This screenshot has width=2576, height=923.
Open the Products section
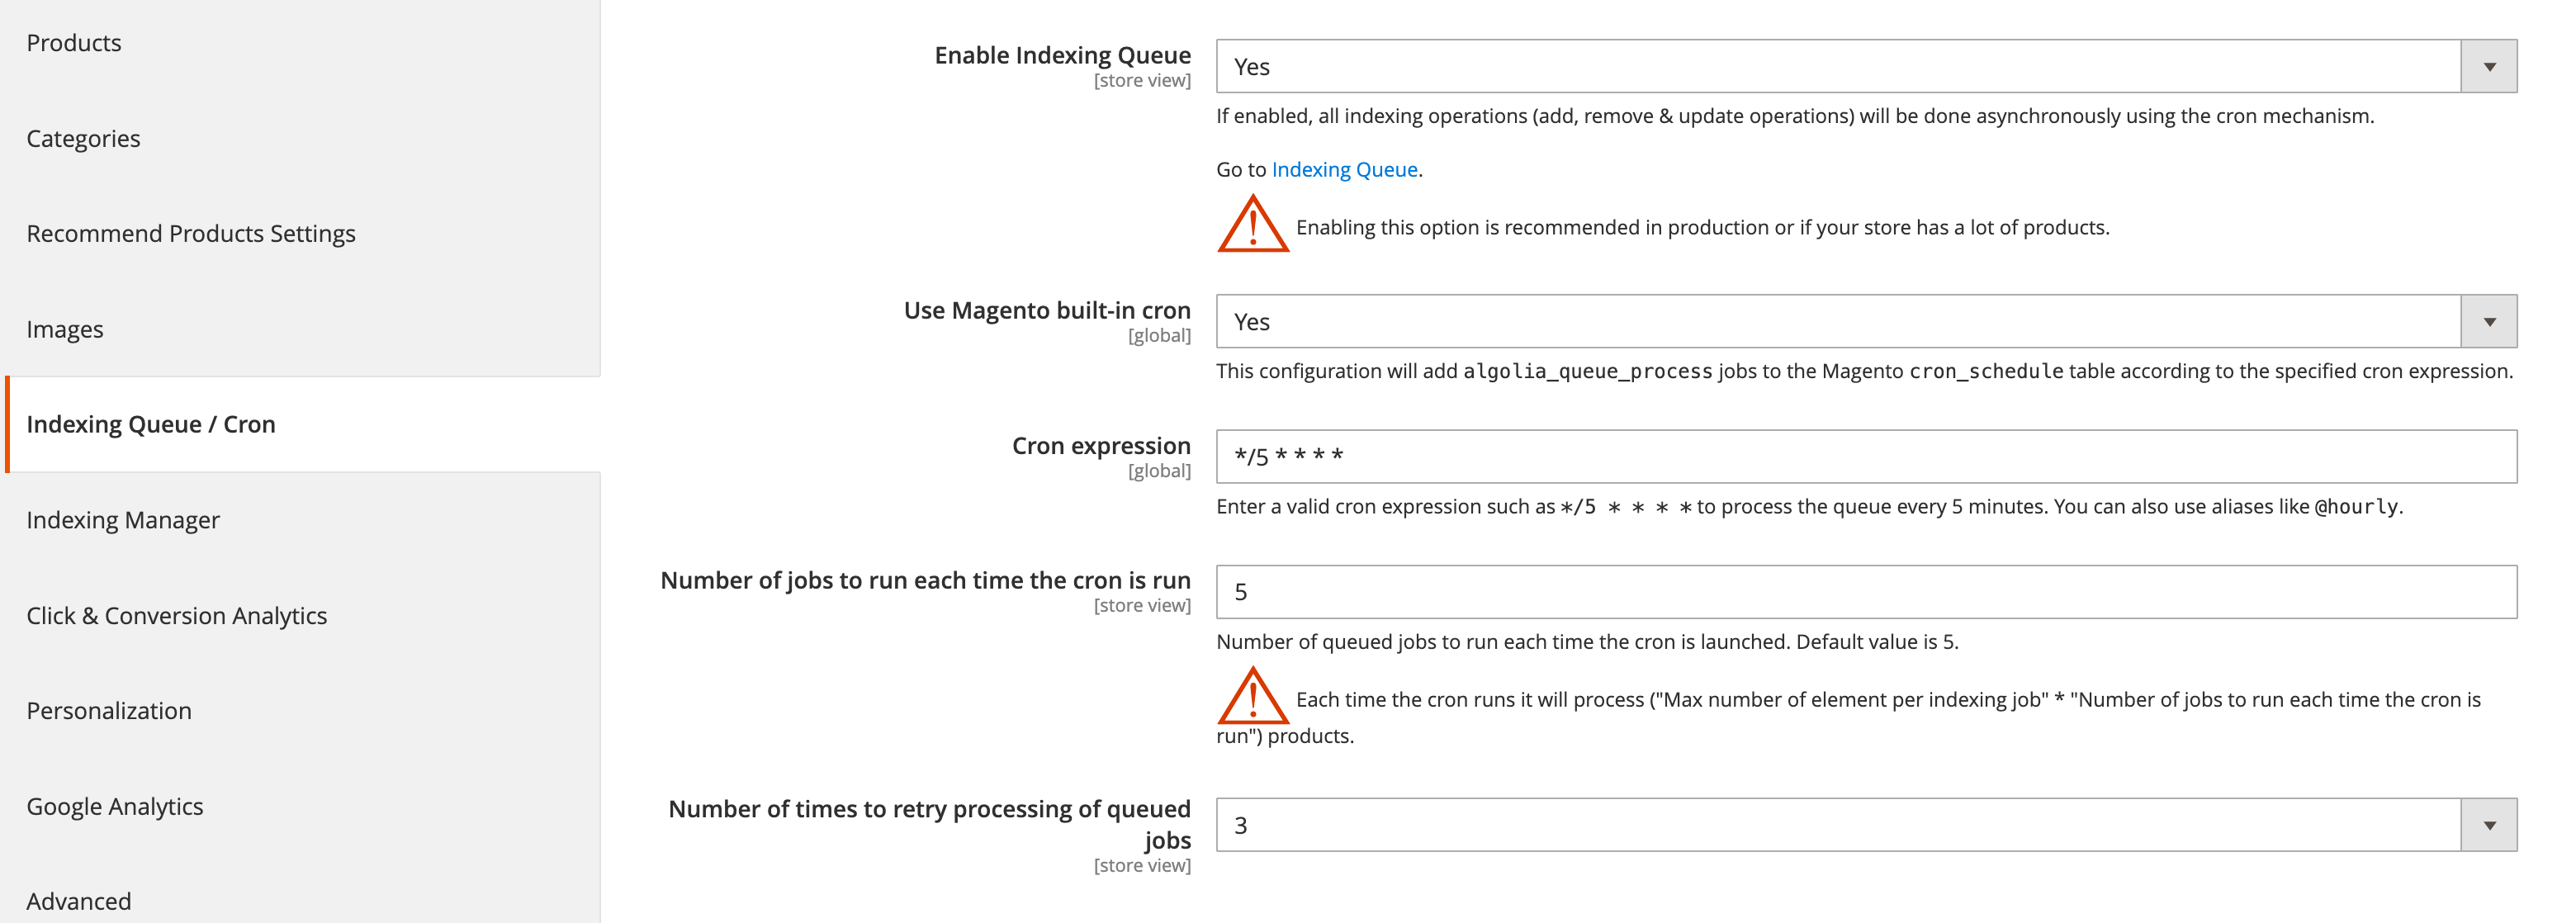click(x=74, y=43)
